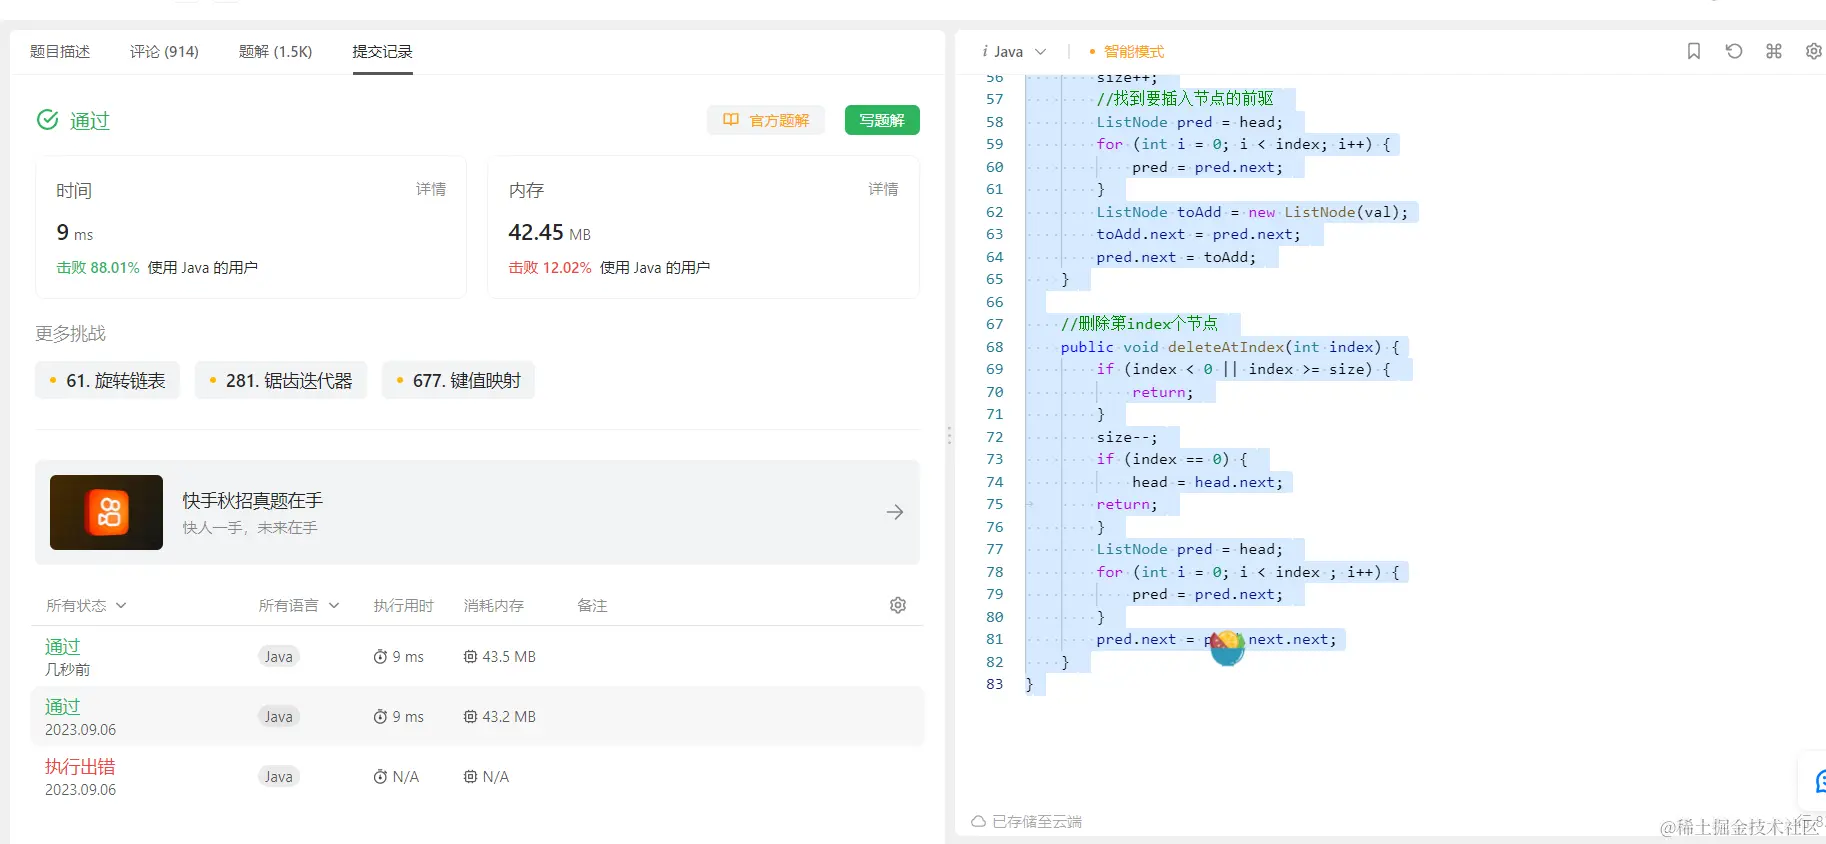
Task: Click the chat bubble icon at right edge
Action: coord(1820,781)
